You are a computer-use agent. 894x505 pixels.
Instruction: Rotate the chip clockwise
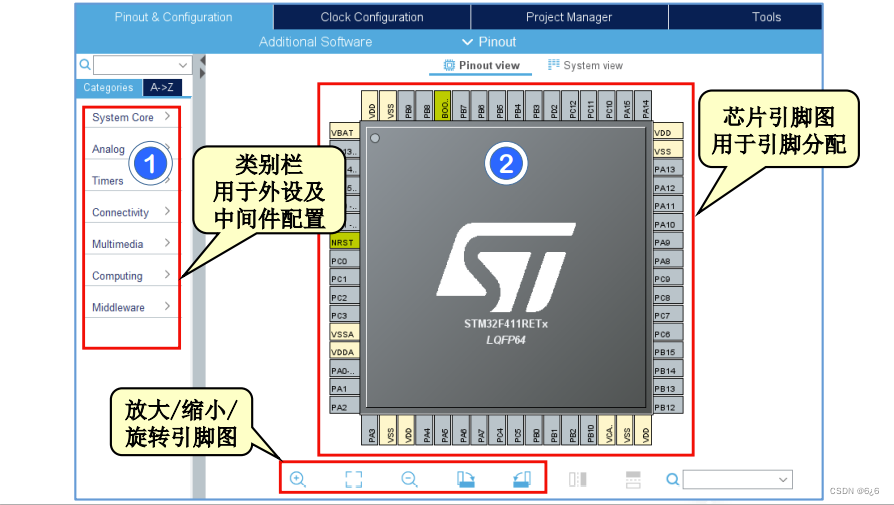[x=465, y=479]
